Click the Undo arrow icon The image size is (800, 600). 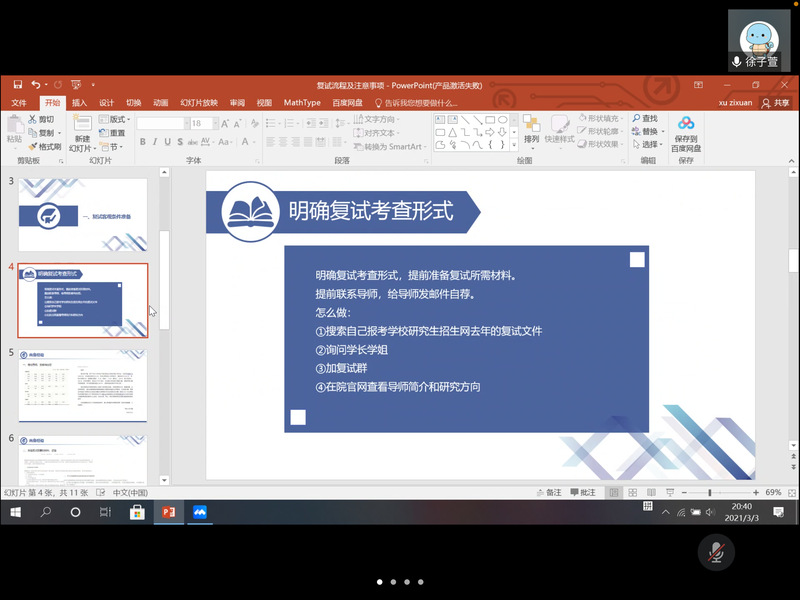click(x=36, y=85)
